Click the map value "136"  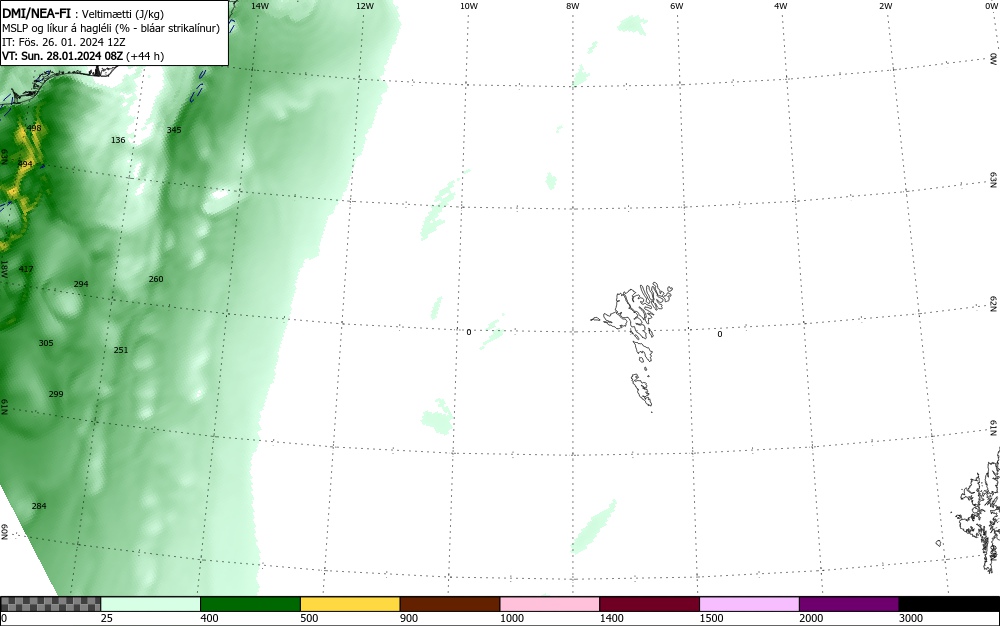pyautogui.click(x=118, y=140)
